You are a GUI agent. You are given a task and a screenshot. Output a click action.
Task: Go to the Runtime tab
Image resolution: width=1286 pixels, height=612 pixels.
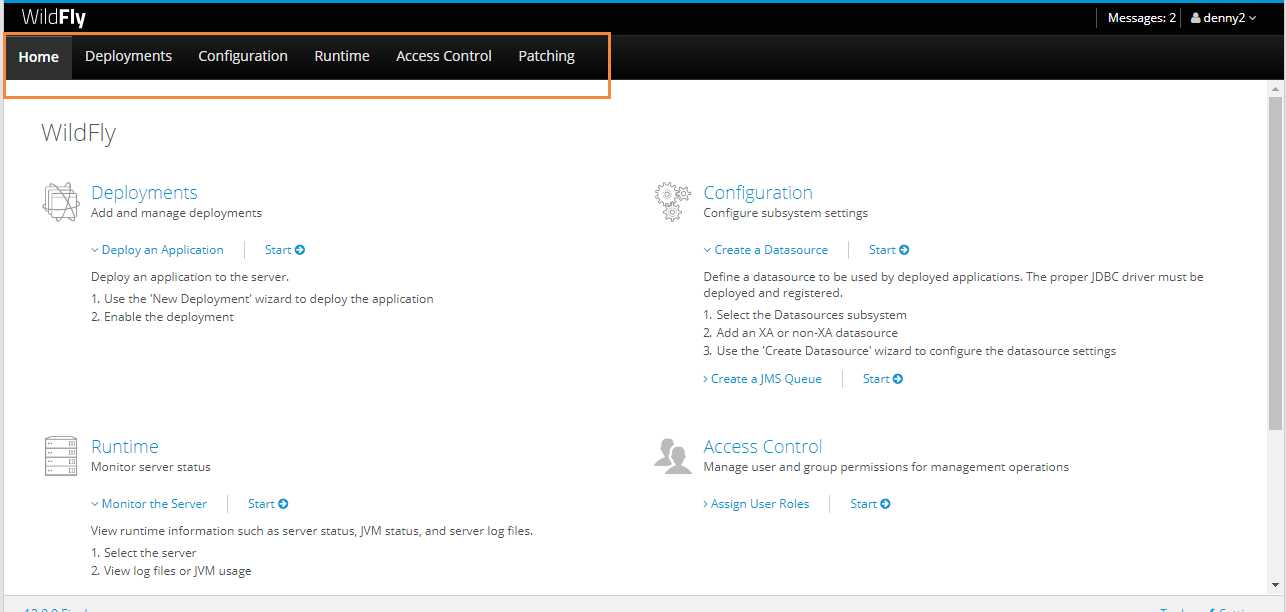pos(342,57)
